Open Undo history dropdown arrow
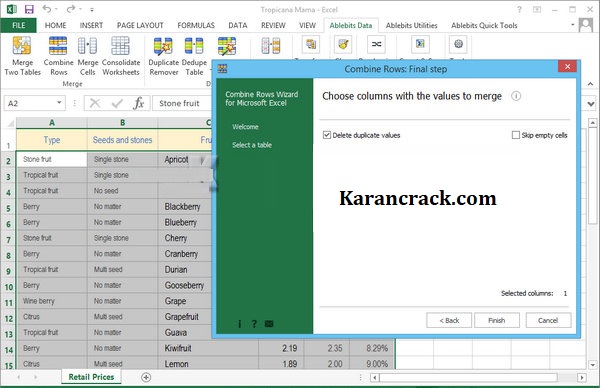The image size is (600, 388). click(x=56, y=9)
